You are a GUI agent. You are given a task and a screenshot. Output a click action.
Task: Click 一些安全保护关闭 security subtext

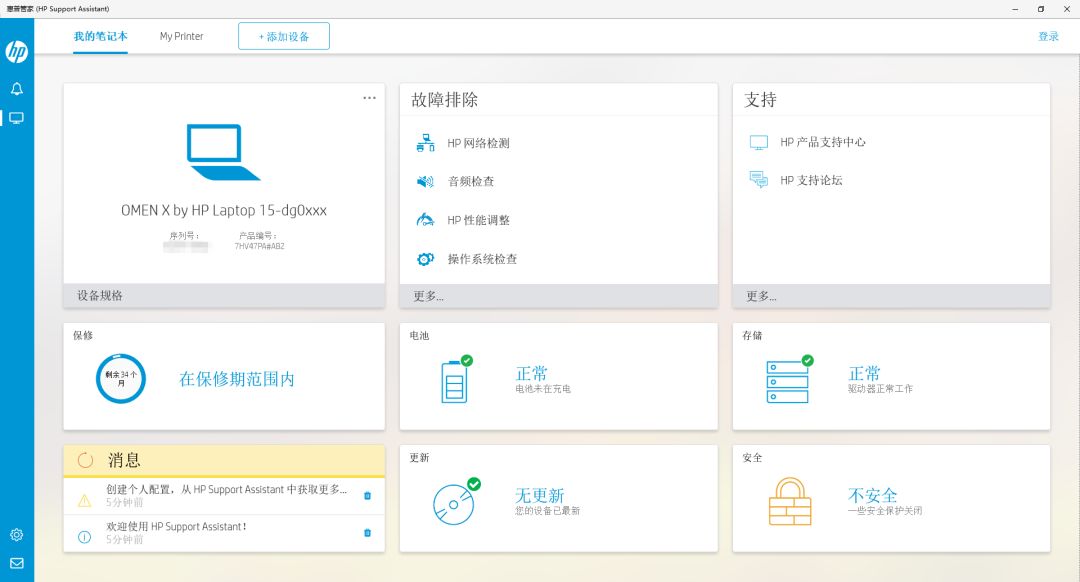pos(885,511)
